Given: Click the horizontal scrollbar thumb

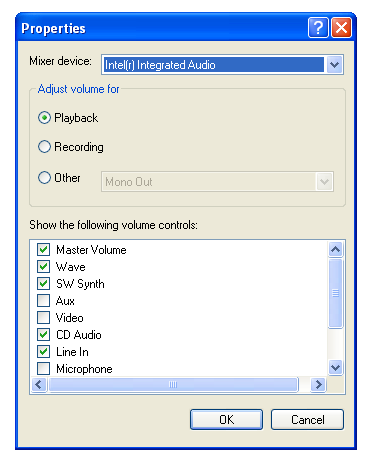Looking at the screenshot, I should [x=173, y=384].
